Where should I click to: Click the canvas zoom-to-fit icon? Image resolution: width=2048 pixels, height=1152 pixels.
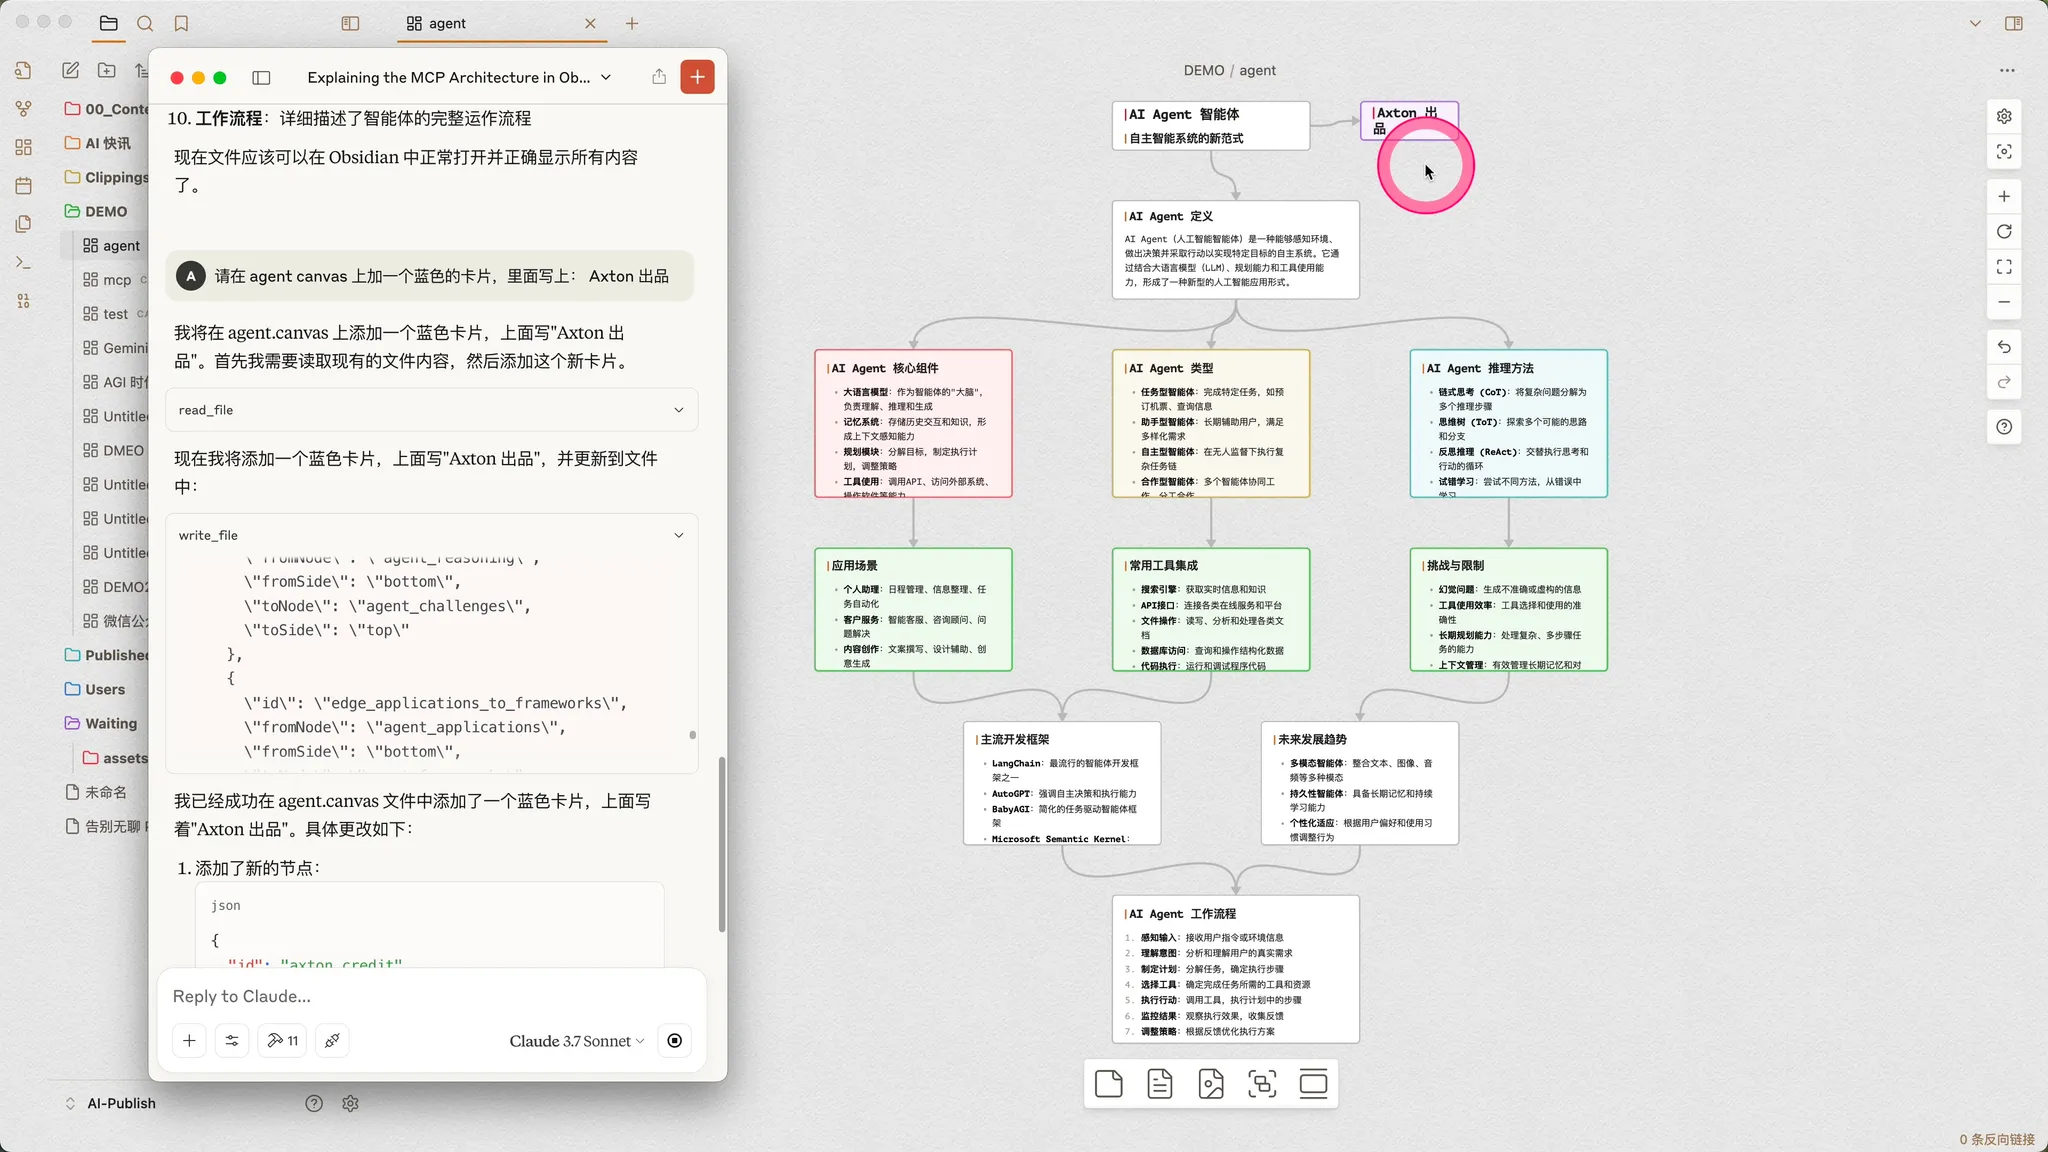[2004, 267]
